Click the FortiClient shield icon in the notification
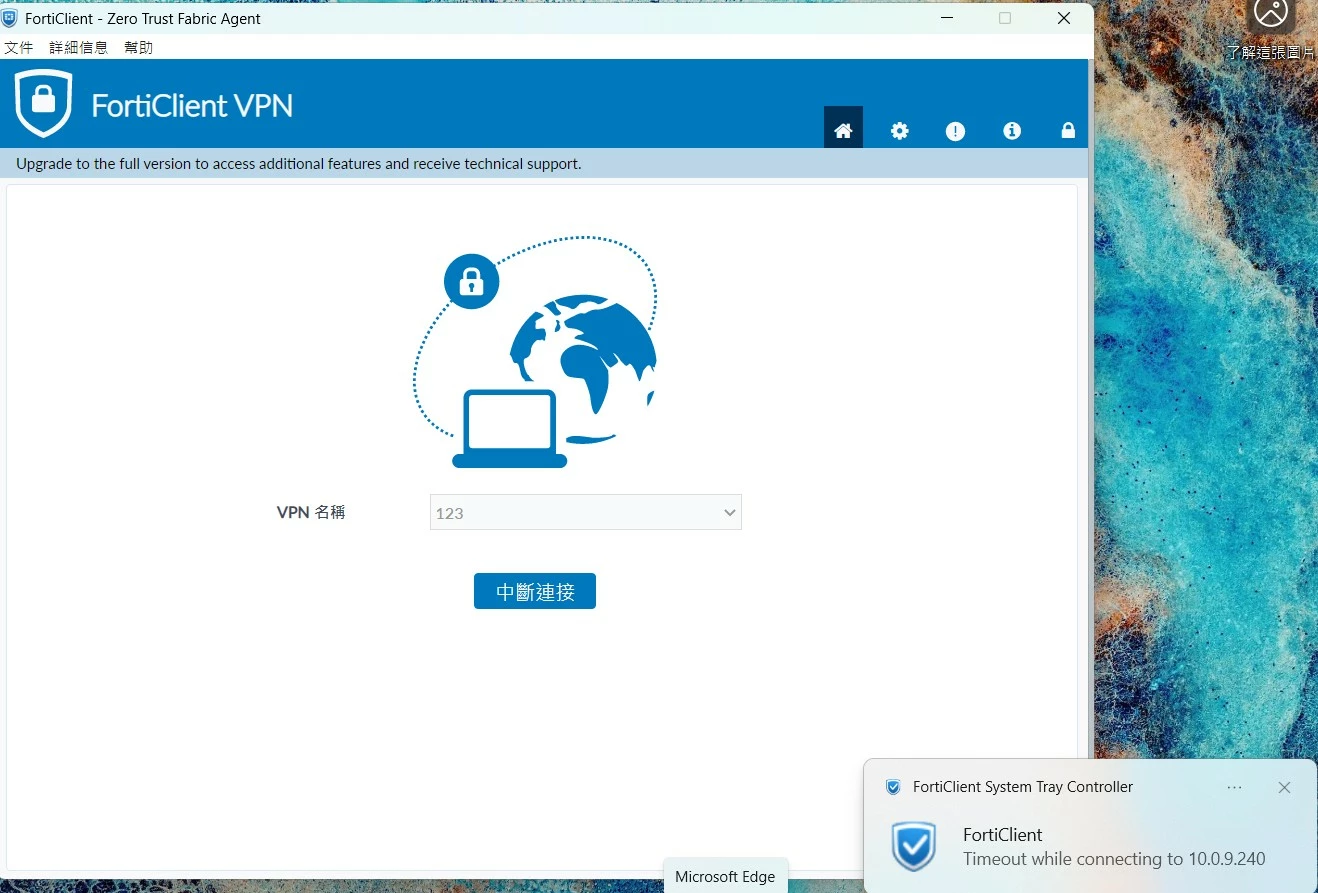Screen dimensions: 1318x893 [x=913, y=846]
